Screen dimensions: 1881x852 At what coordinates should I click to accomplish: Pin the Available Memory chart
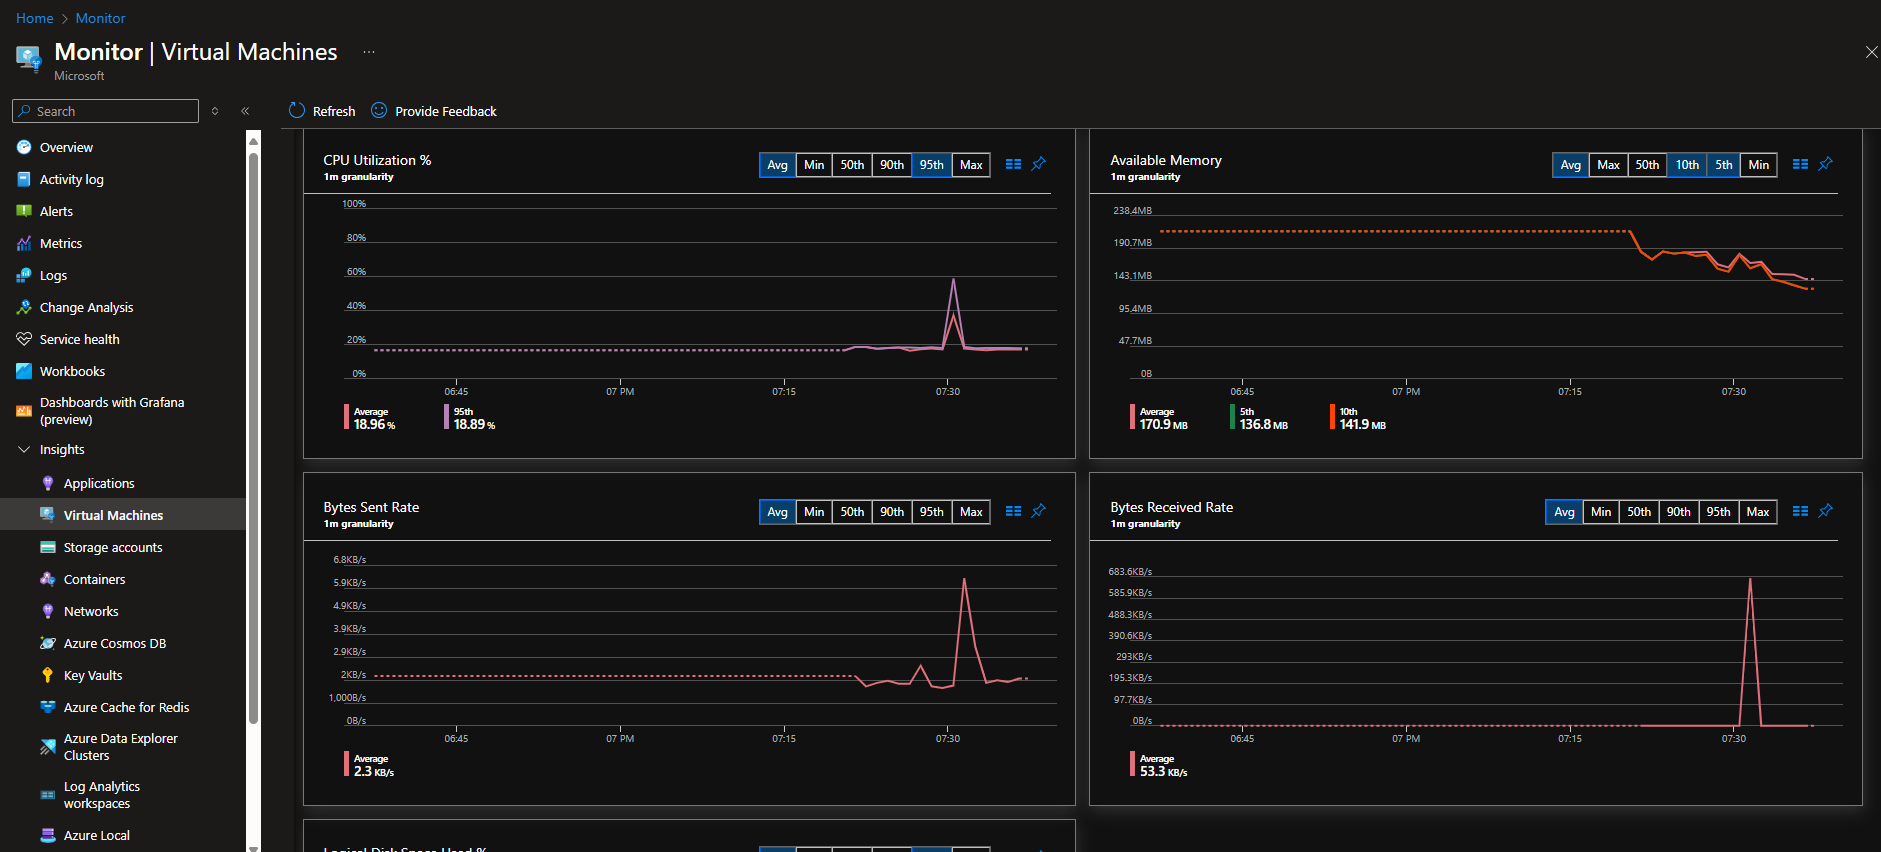pos(1825,164)
